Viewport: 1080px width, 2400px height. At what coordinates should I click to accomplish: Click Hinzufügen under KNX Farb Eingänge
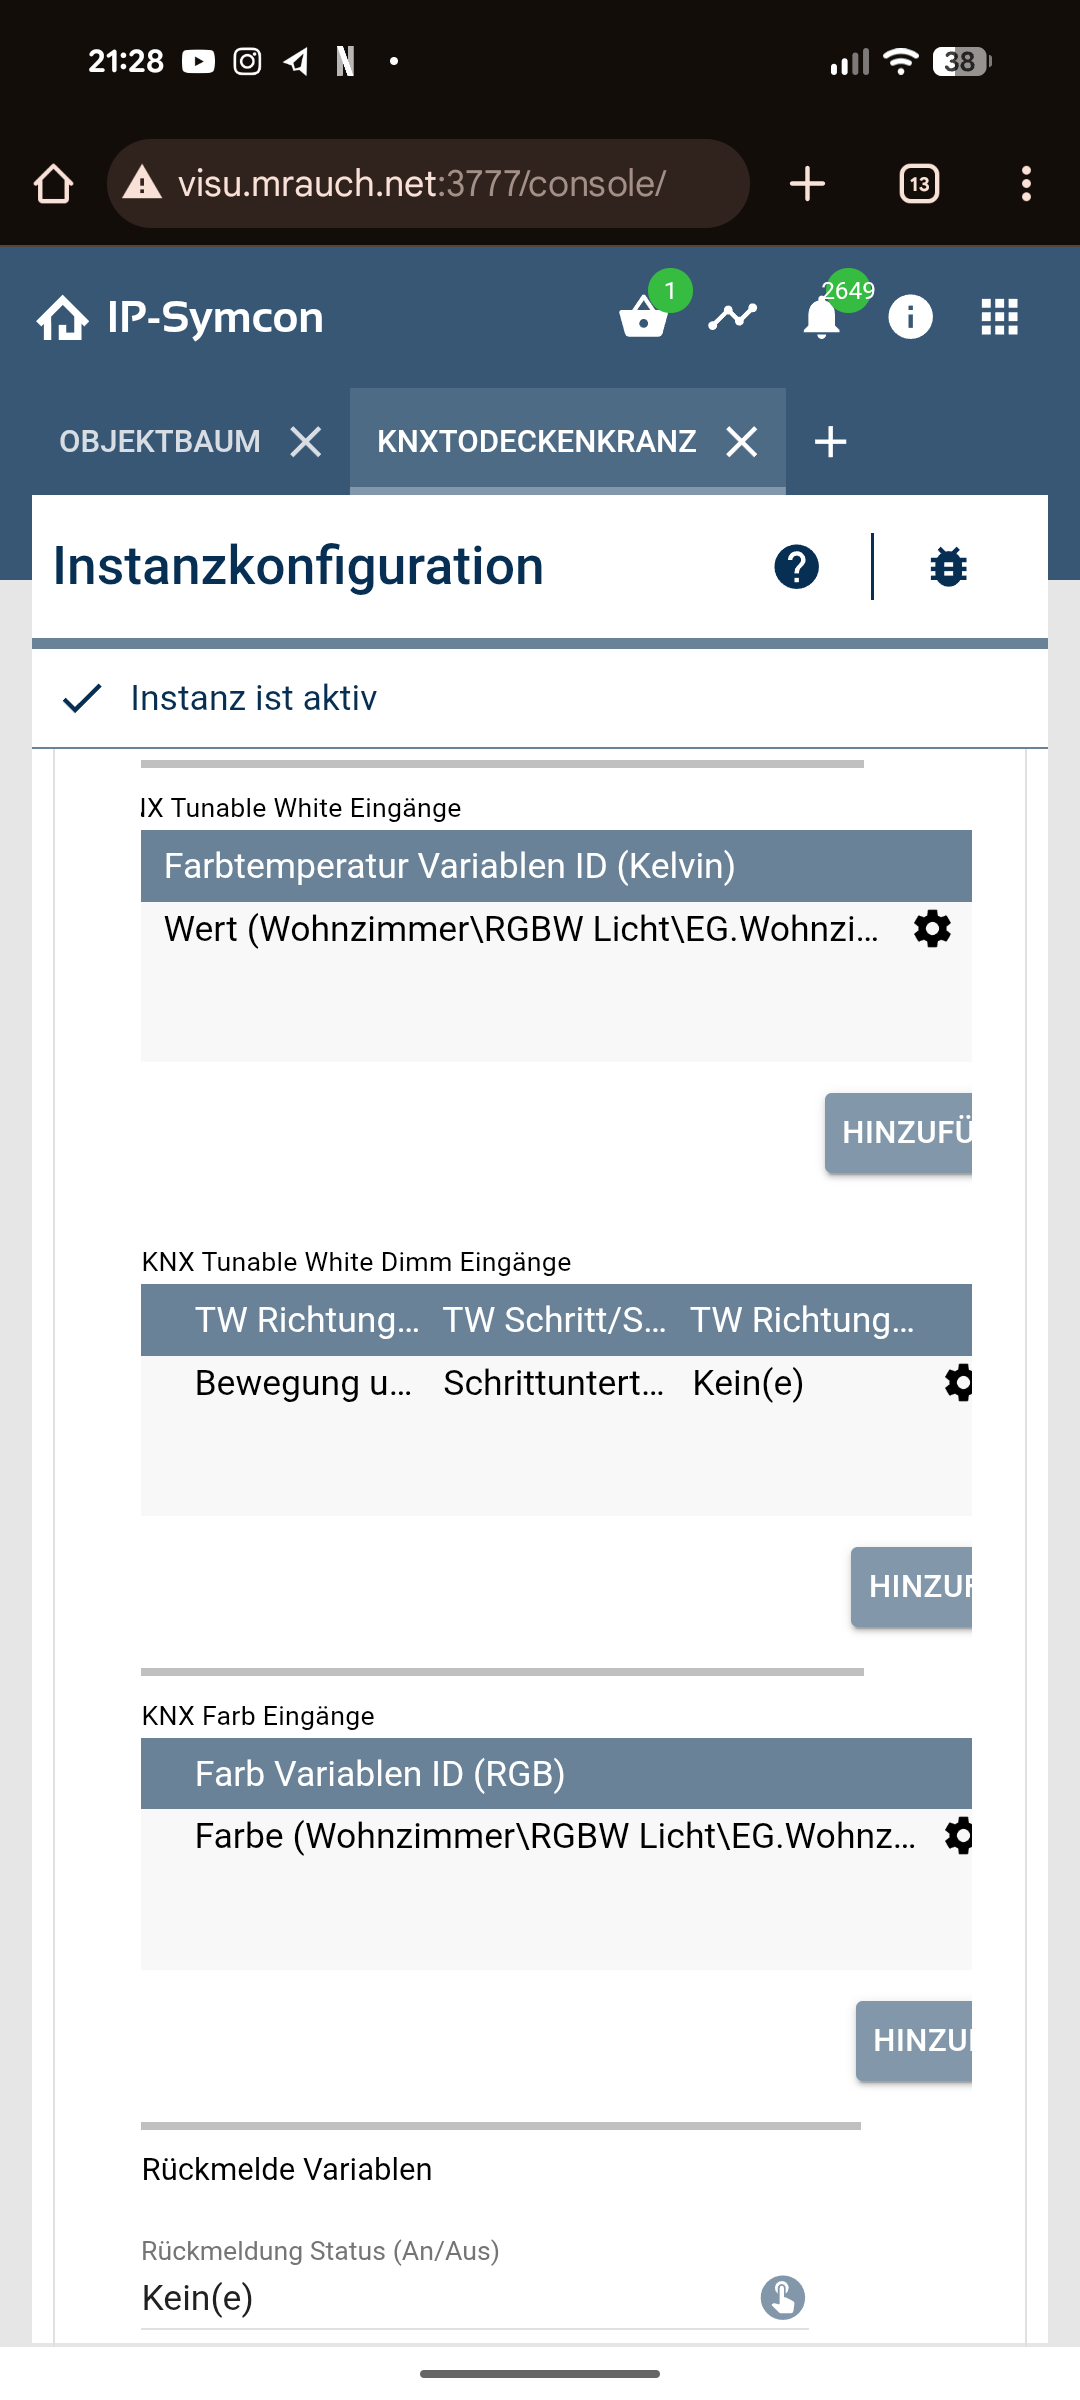[x=915, y=2040]
